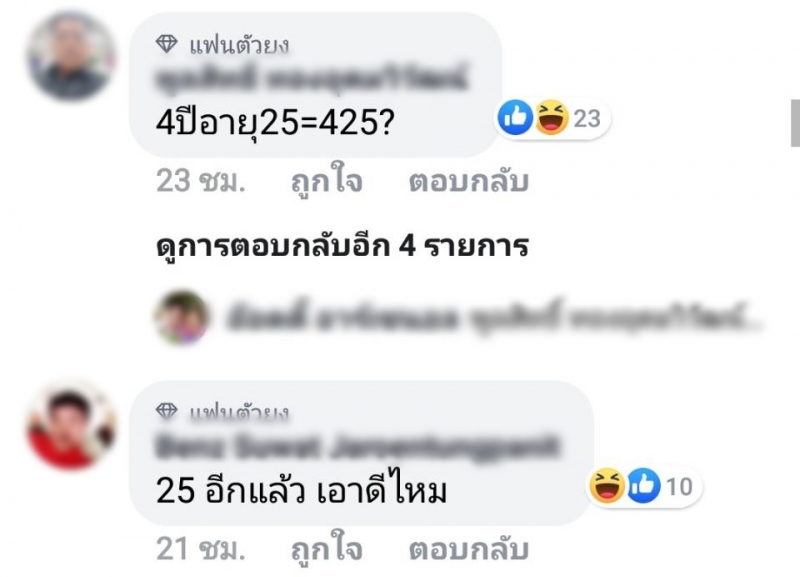The width and height of the screenshot is (800, 577).
Task: Click the like thumb reaction on 425 comment
Action: [x=515, y=117]
